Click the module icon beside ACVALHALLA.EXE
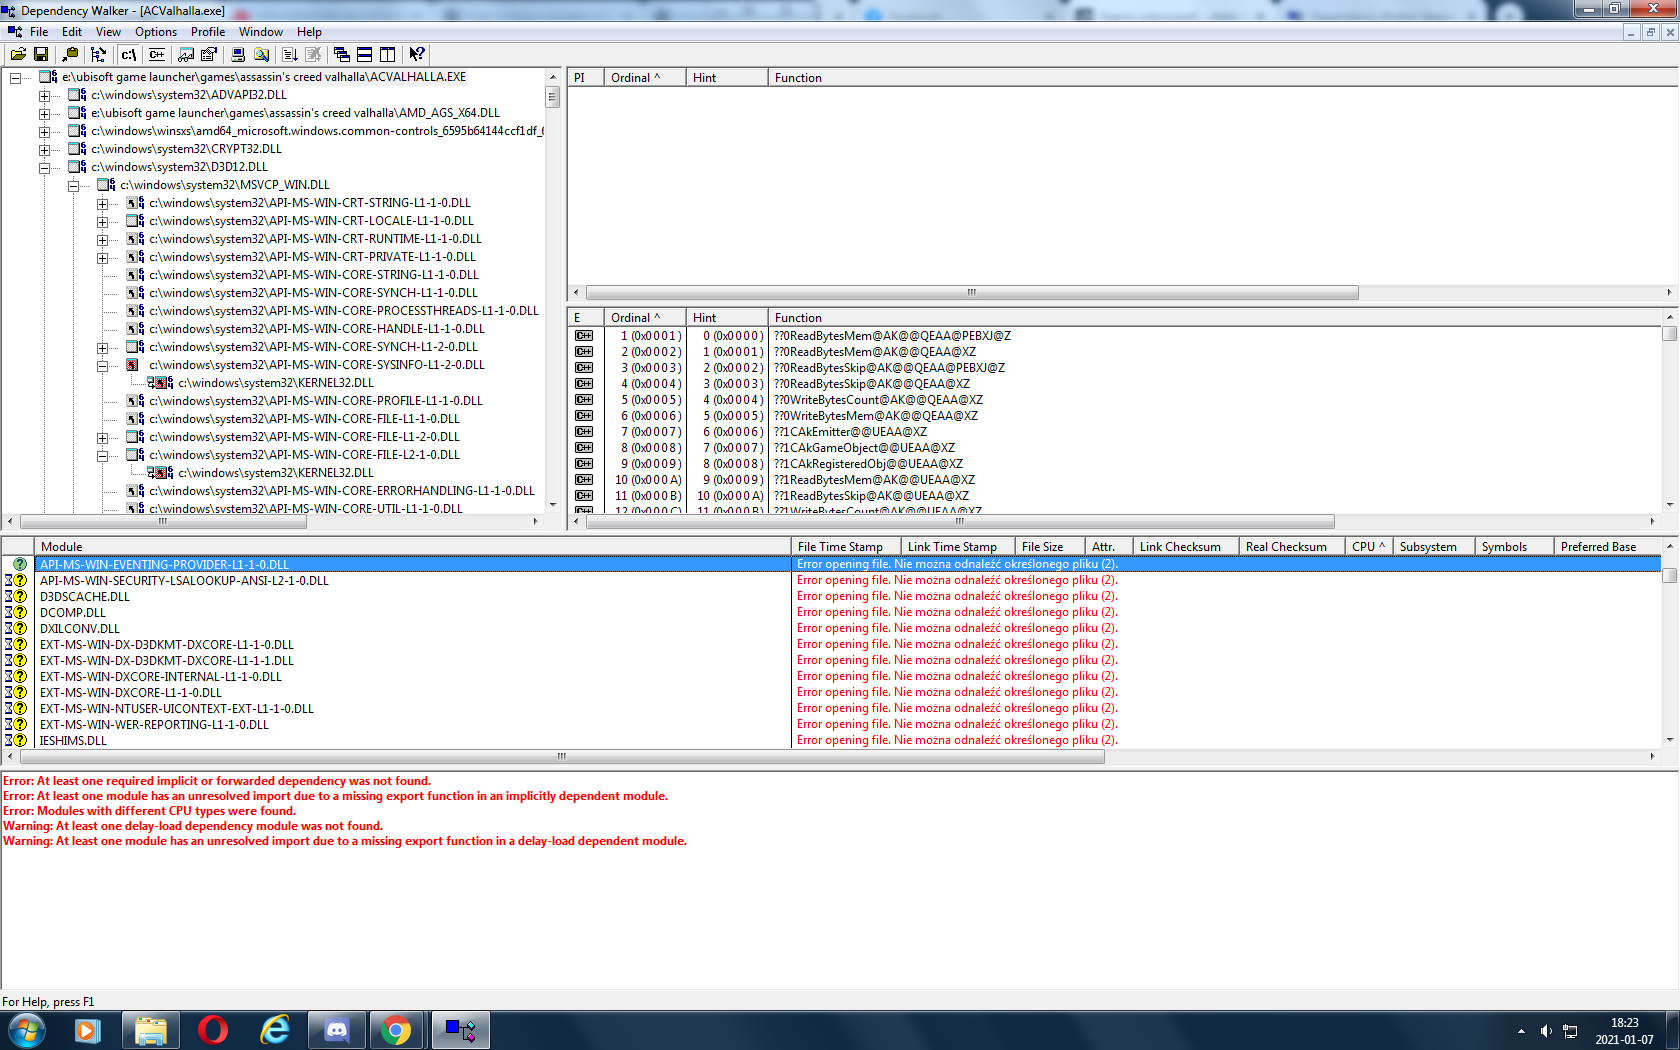 tap(48, 77)
